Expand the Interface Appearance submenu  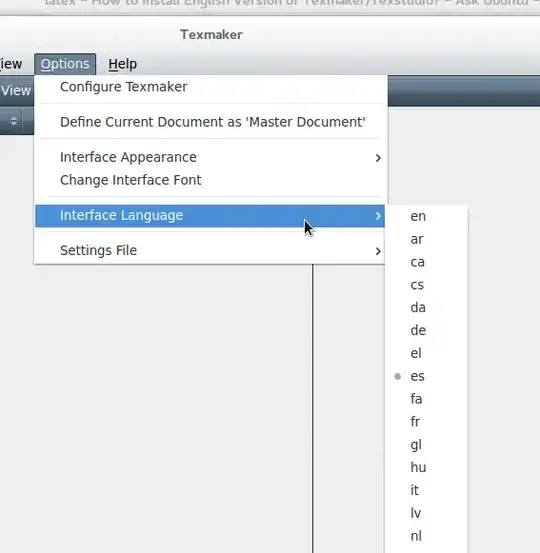(211, 157)
